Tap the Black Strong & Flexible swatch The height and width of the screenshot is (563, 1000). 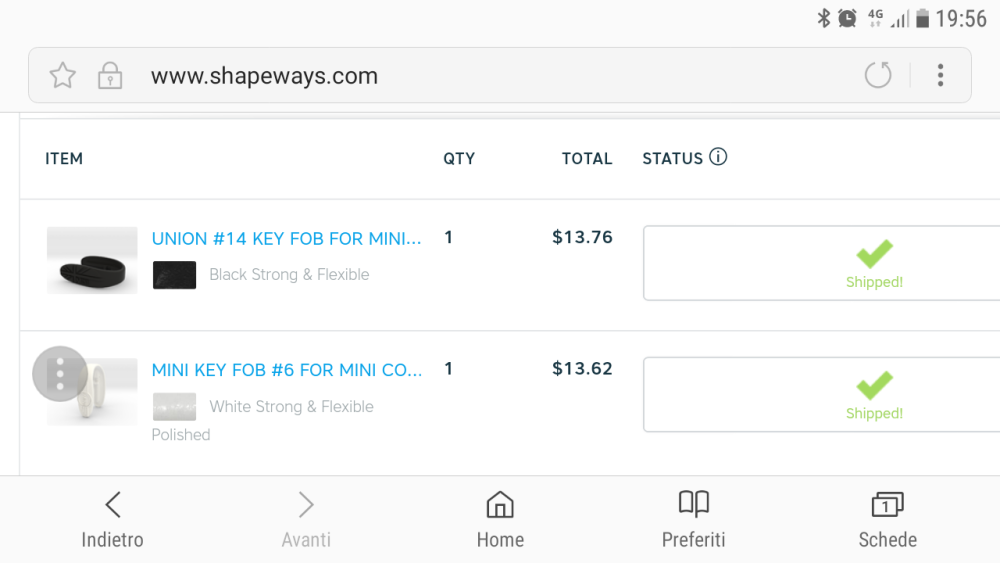174,275
